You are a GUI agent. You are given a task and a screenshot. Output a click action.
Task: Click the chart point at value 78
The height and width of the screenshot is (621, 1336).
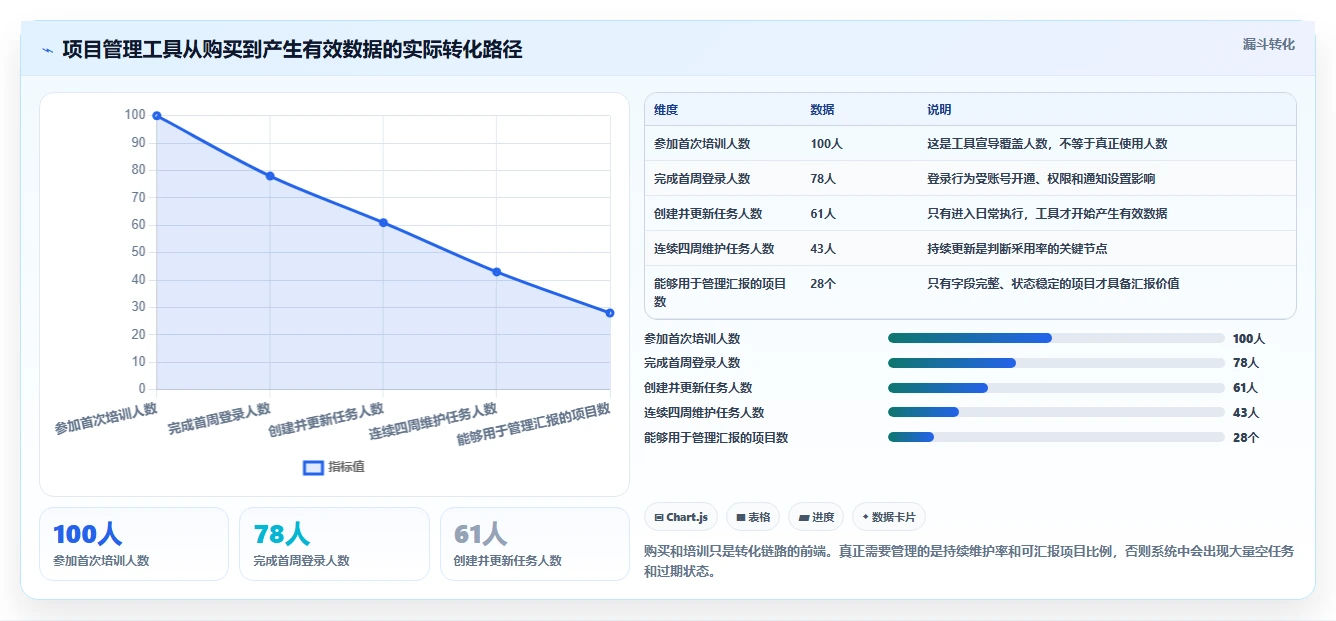pyautogui.click(x=270, y=176)
